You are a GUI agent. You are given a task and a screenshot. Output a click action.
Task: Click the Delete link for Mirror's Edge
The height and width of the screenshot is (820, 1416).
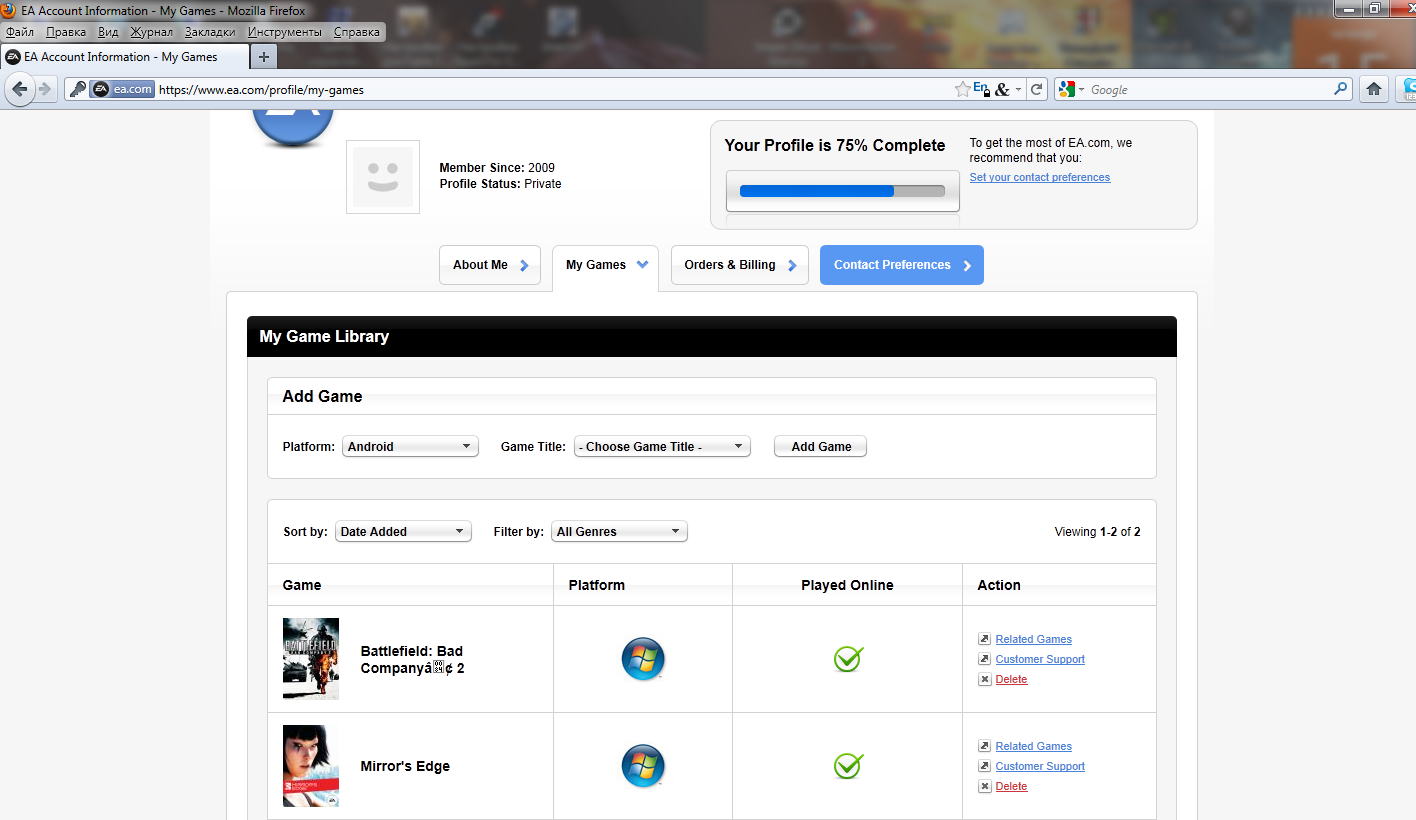click(1011, 786)
